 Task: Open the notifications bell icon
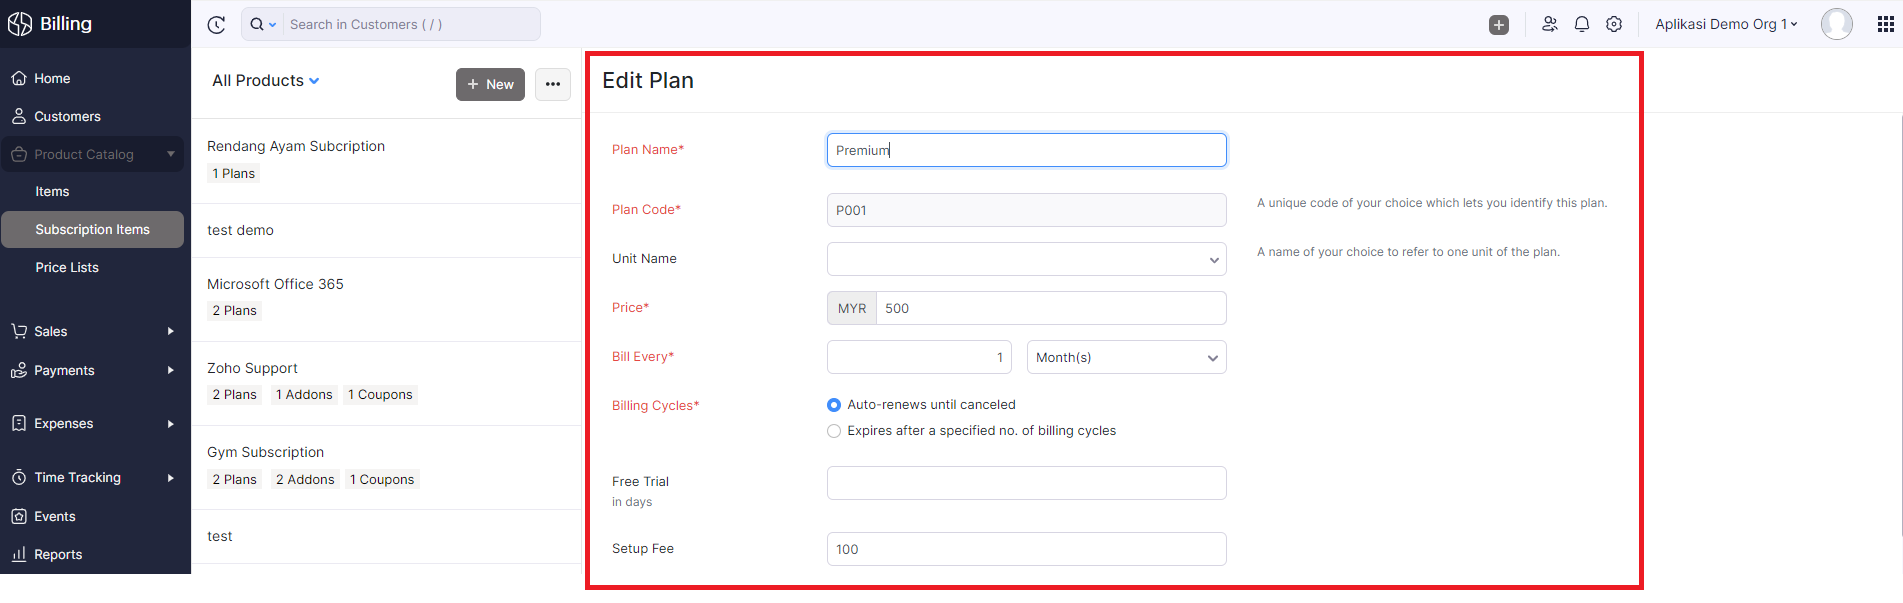[x=1582, y=24]
